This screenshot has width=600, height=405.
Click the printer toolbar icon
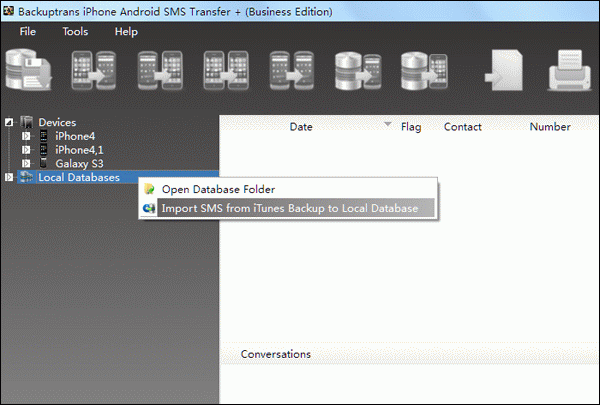(x=570, y=70)
